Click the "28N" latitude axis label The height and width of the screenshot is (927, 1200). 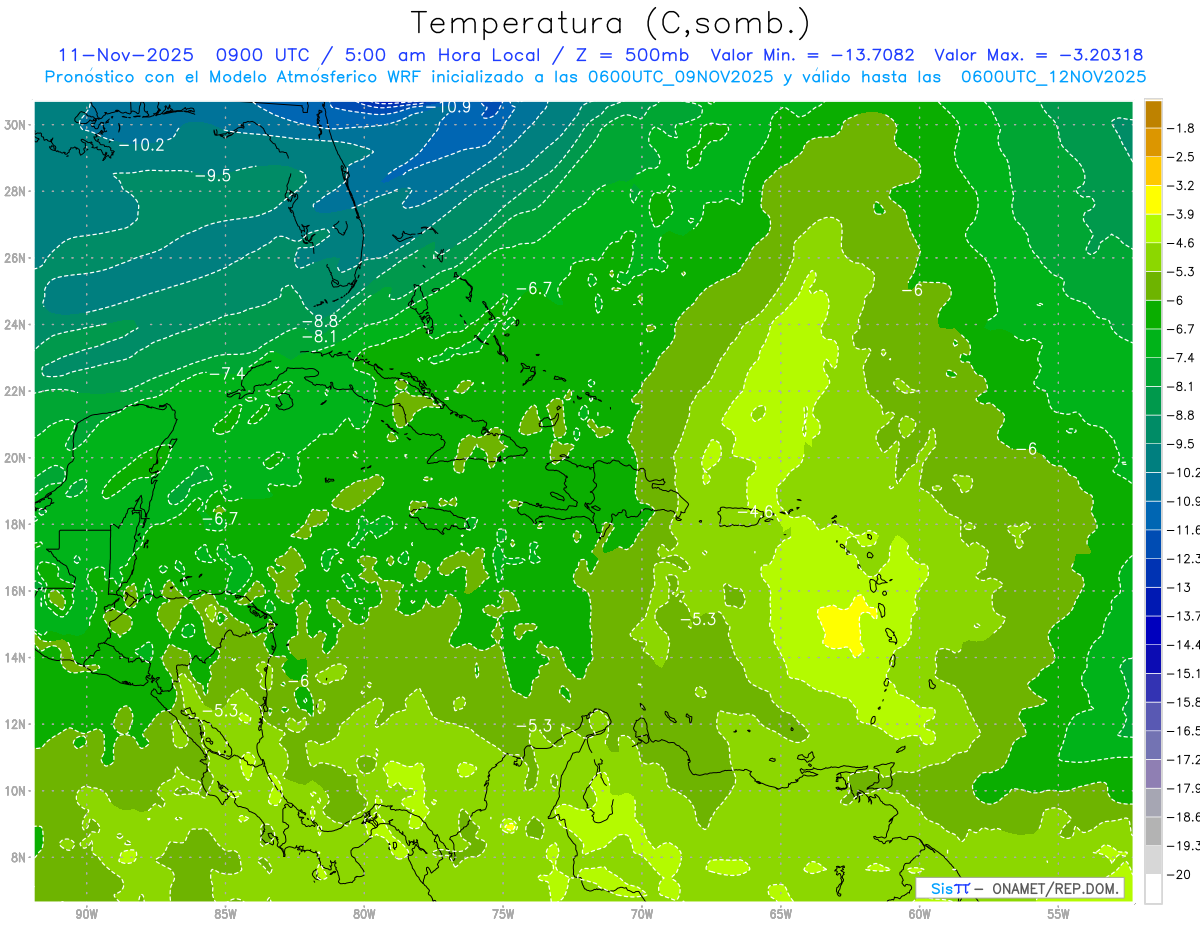[16, 191]
